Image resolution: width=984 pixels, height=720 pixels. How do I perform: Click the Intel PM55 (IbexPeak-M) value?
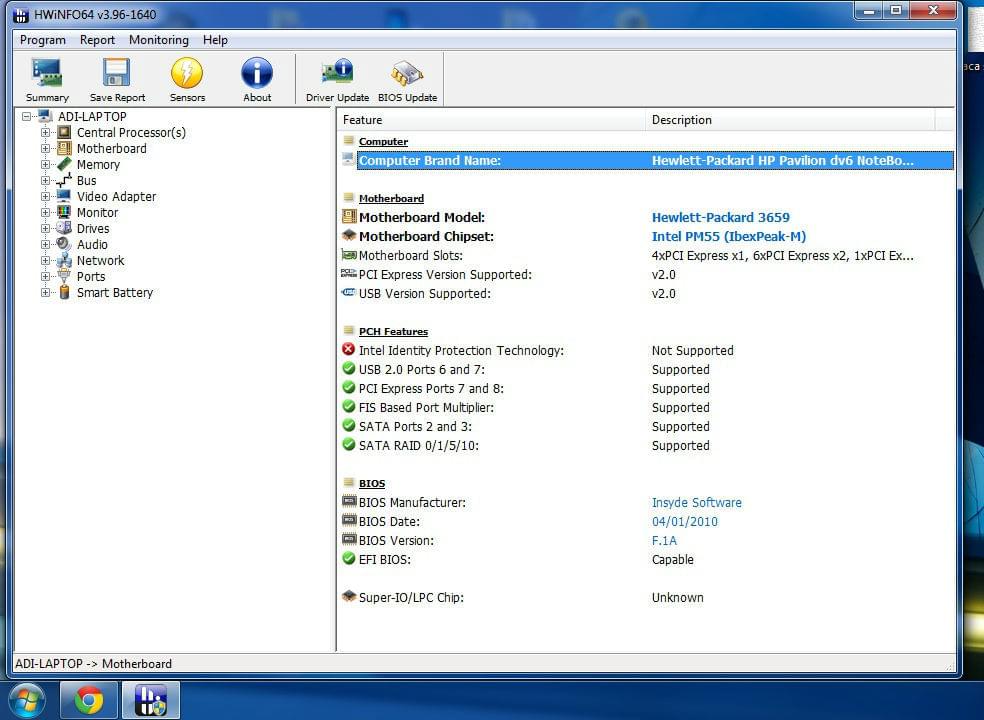(729, 236)
